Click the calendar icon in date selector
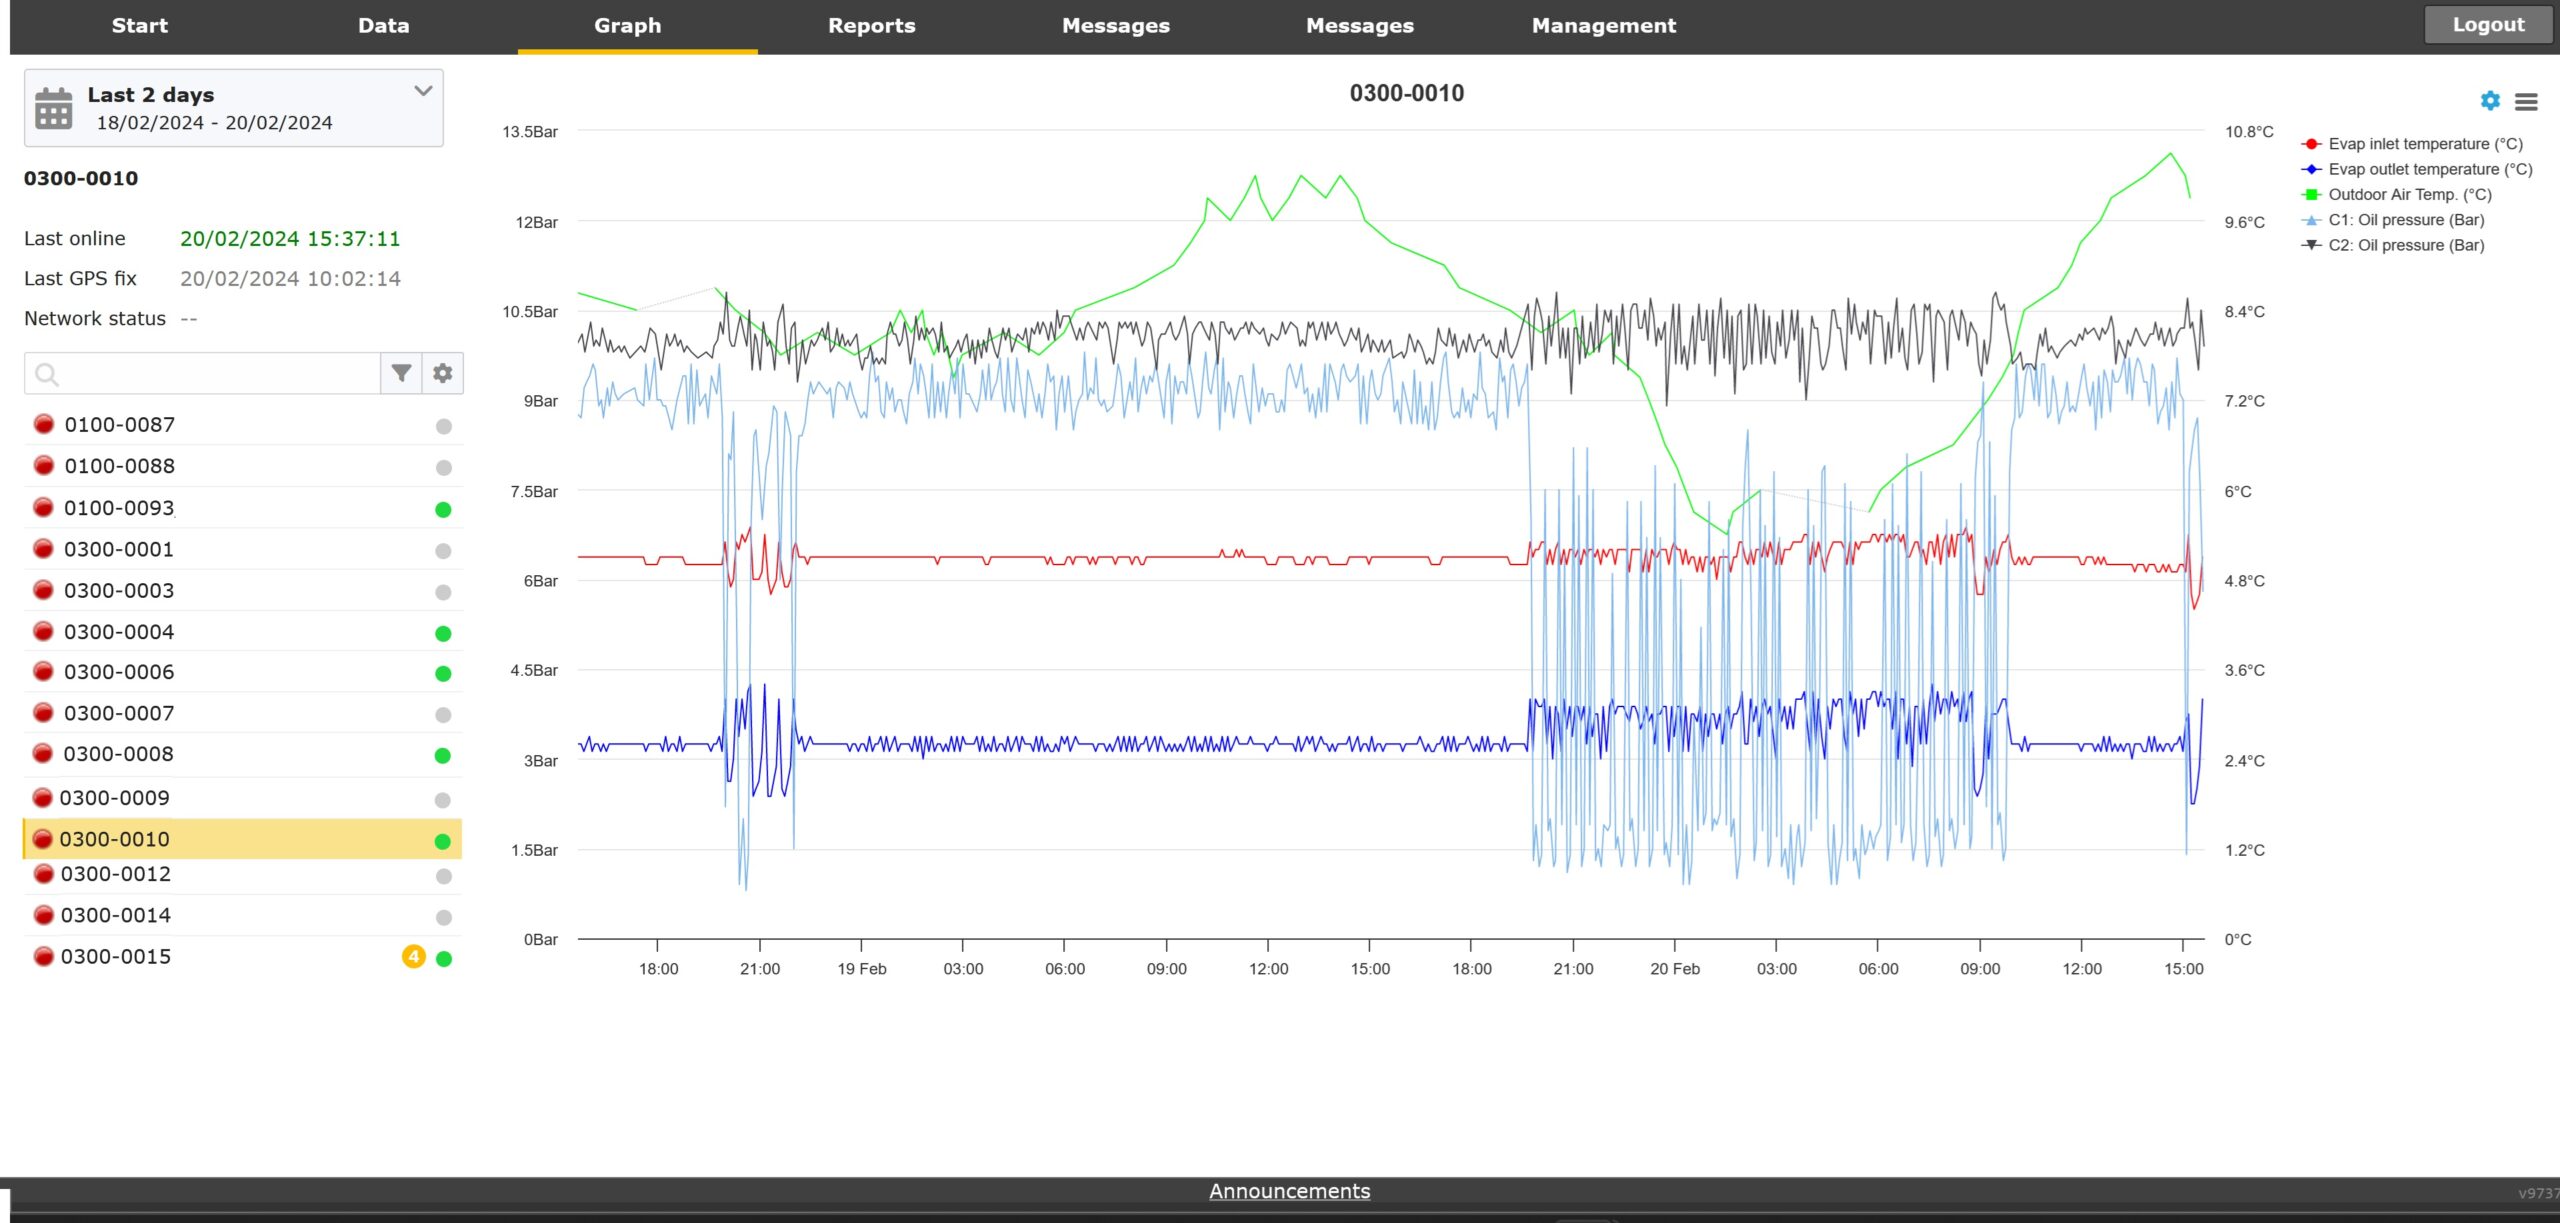 (53, 108)
